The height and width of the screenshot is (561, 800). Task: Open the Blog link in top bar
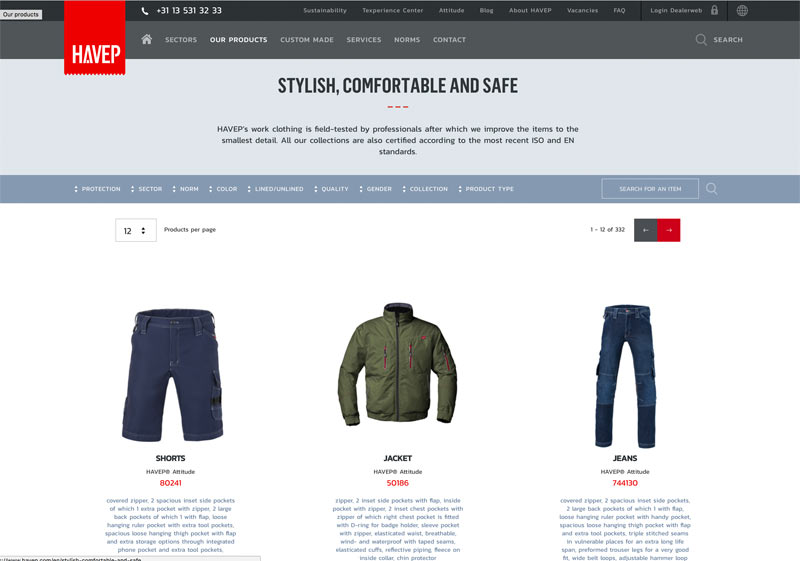point(486,11)
